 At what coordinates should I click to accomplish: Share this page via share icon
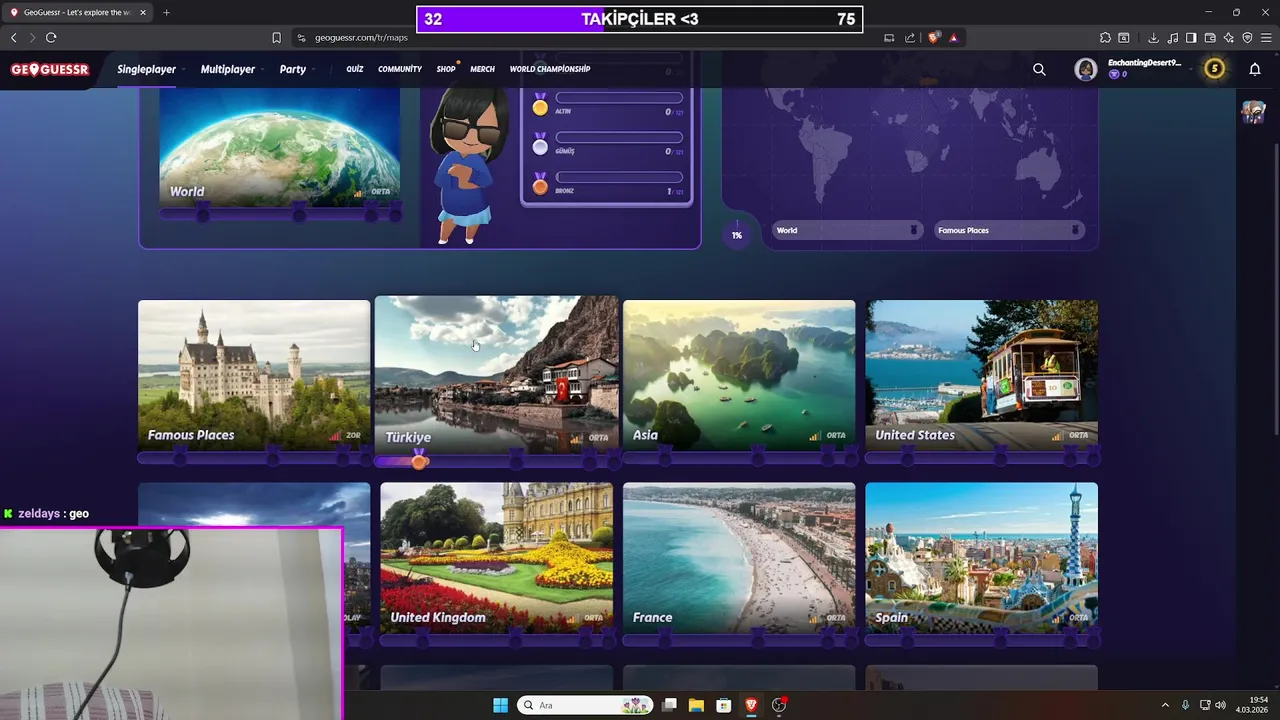(x=910, y=38)
